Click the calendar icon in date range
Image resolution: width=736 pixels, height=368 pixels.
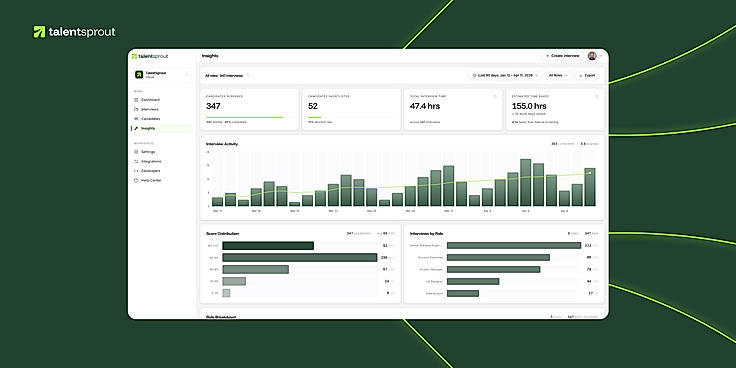coord(474,75)
